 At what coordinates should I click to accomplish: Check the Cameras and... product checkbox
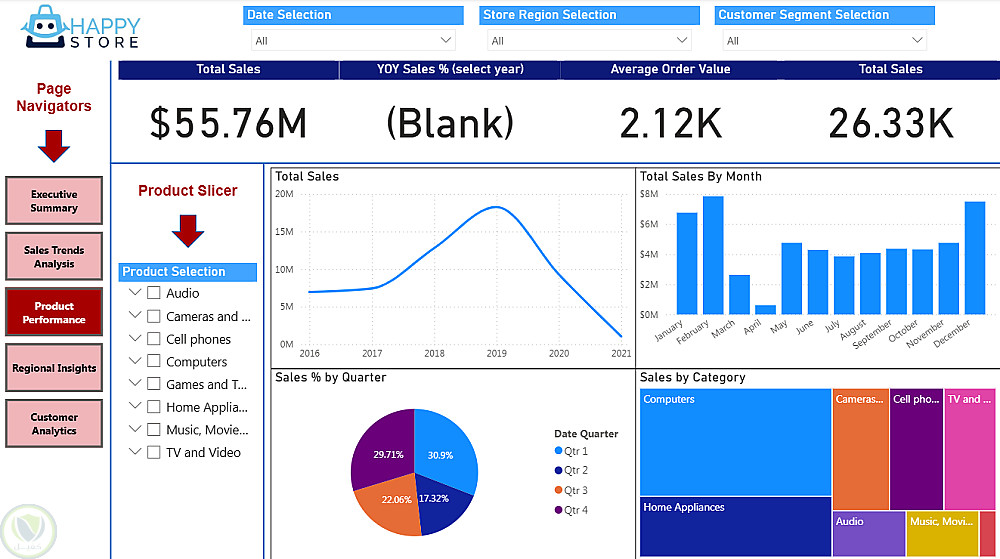[154, 316]
